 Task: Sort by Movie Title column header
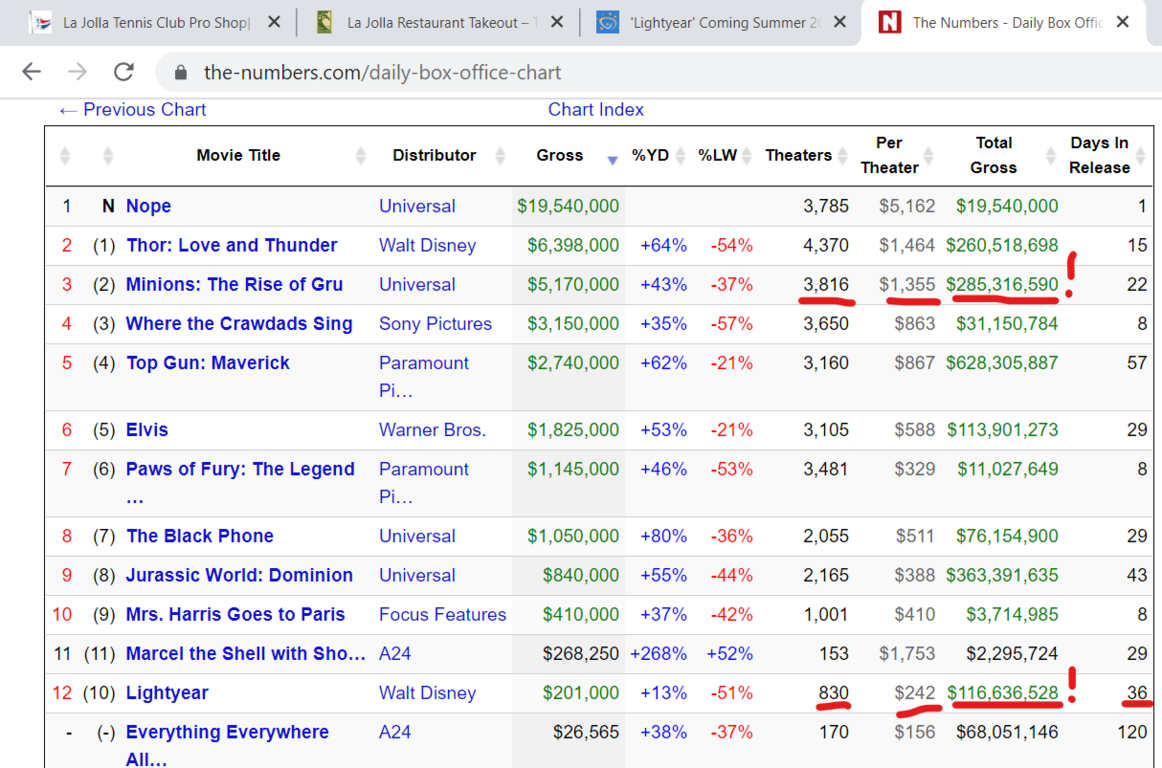(238, 155)
